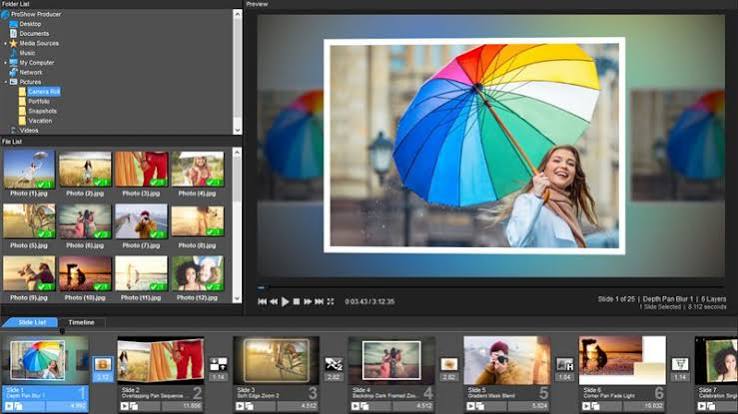This screenshot has height=414, width=738.
Task: Stop the preview playback
Action: point(296,302)
